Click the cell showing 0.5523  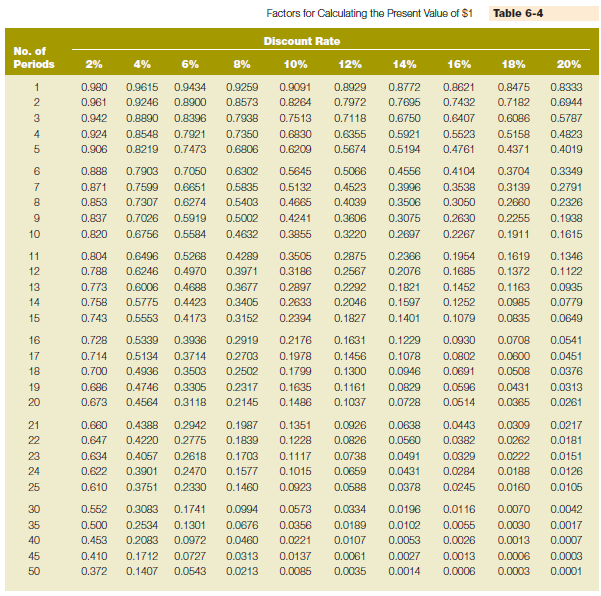click(x=459, y=135)
